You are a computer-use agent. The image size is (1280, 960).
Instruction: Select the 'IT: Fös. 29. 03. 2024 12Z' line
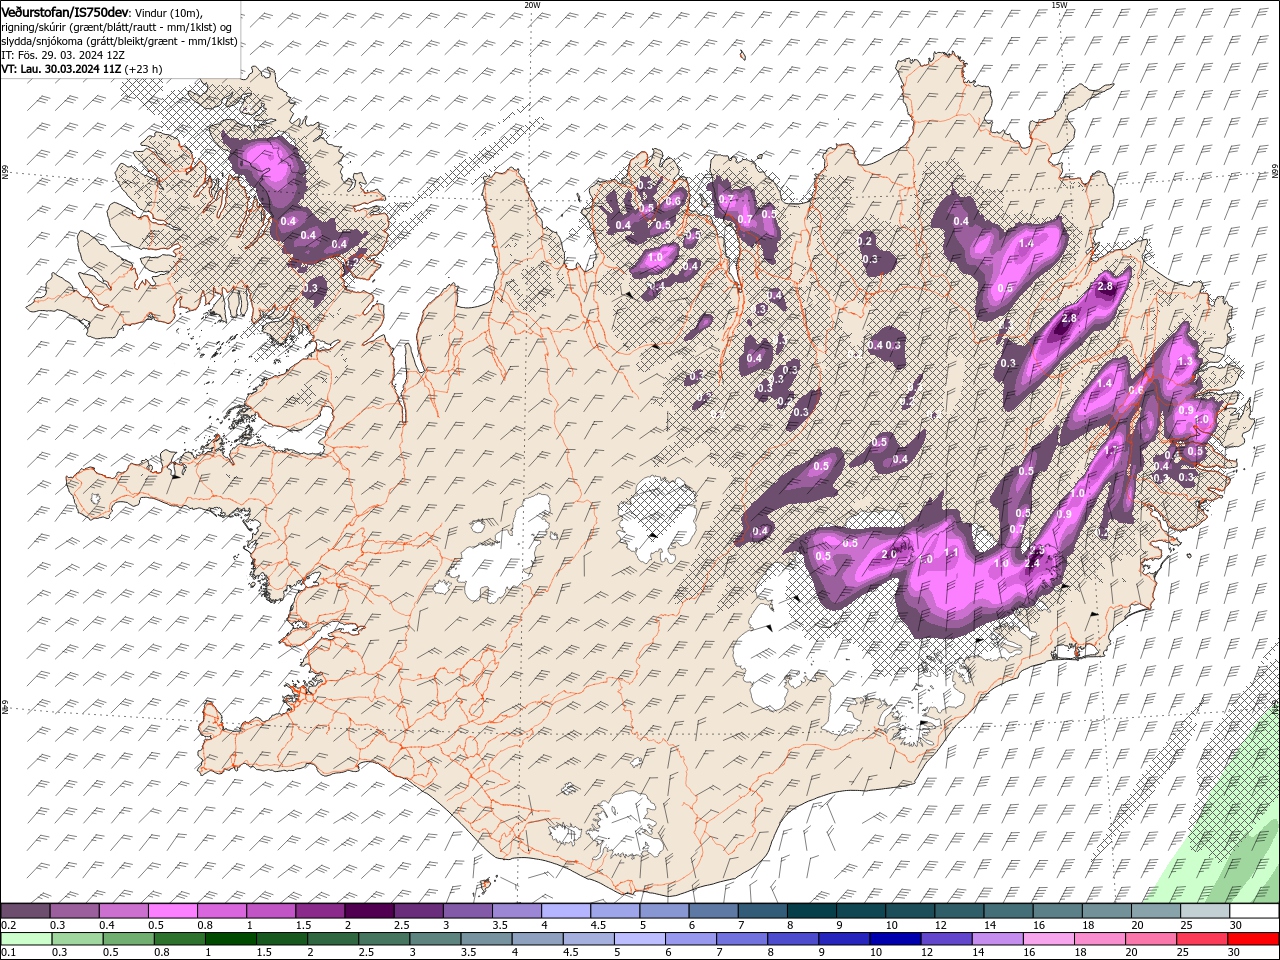click(63, 54)
